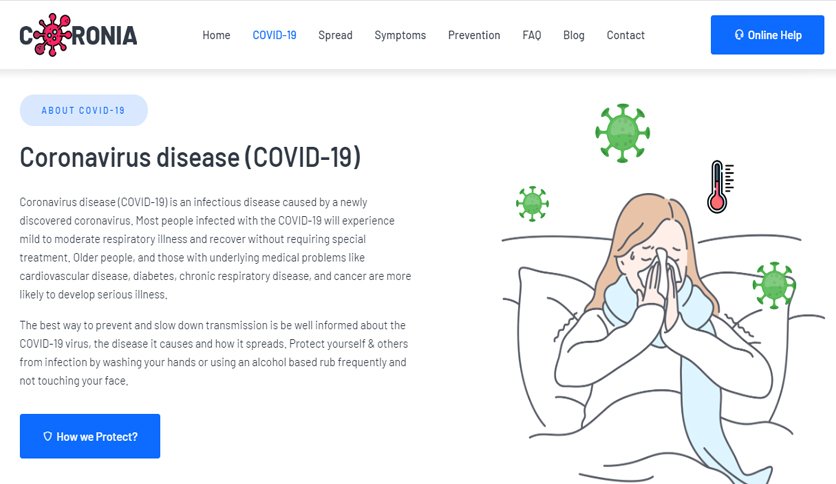Click the Online Help button
This screenshot has height=484, width=836.
pos(767,35)
